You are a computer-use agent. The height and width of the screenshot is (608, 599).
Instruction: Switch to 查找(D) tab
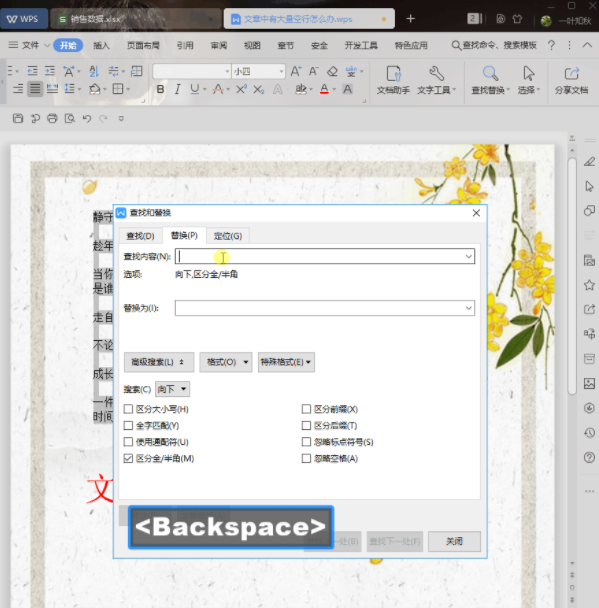[x=140, y=236]
